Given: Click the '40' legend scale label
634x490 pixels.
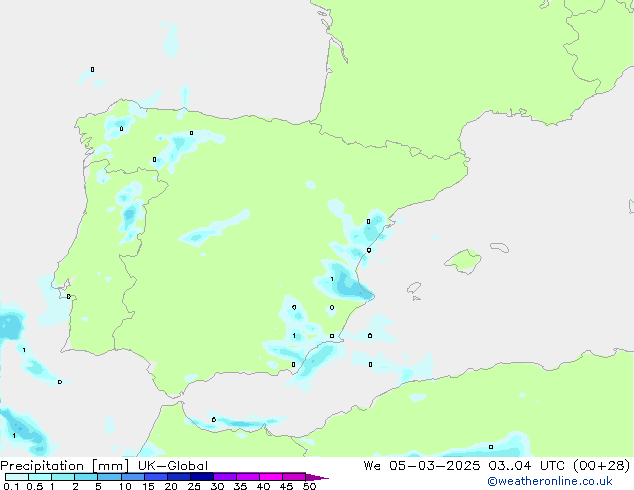Looking at the screenshot, I should (263, 486).
